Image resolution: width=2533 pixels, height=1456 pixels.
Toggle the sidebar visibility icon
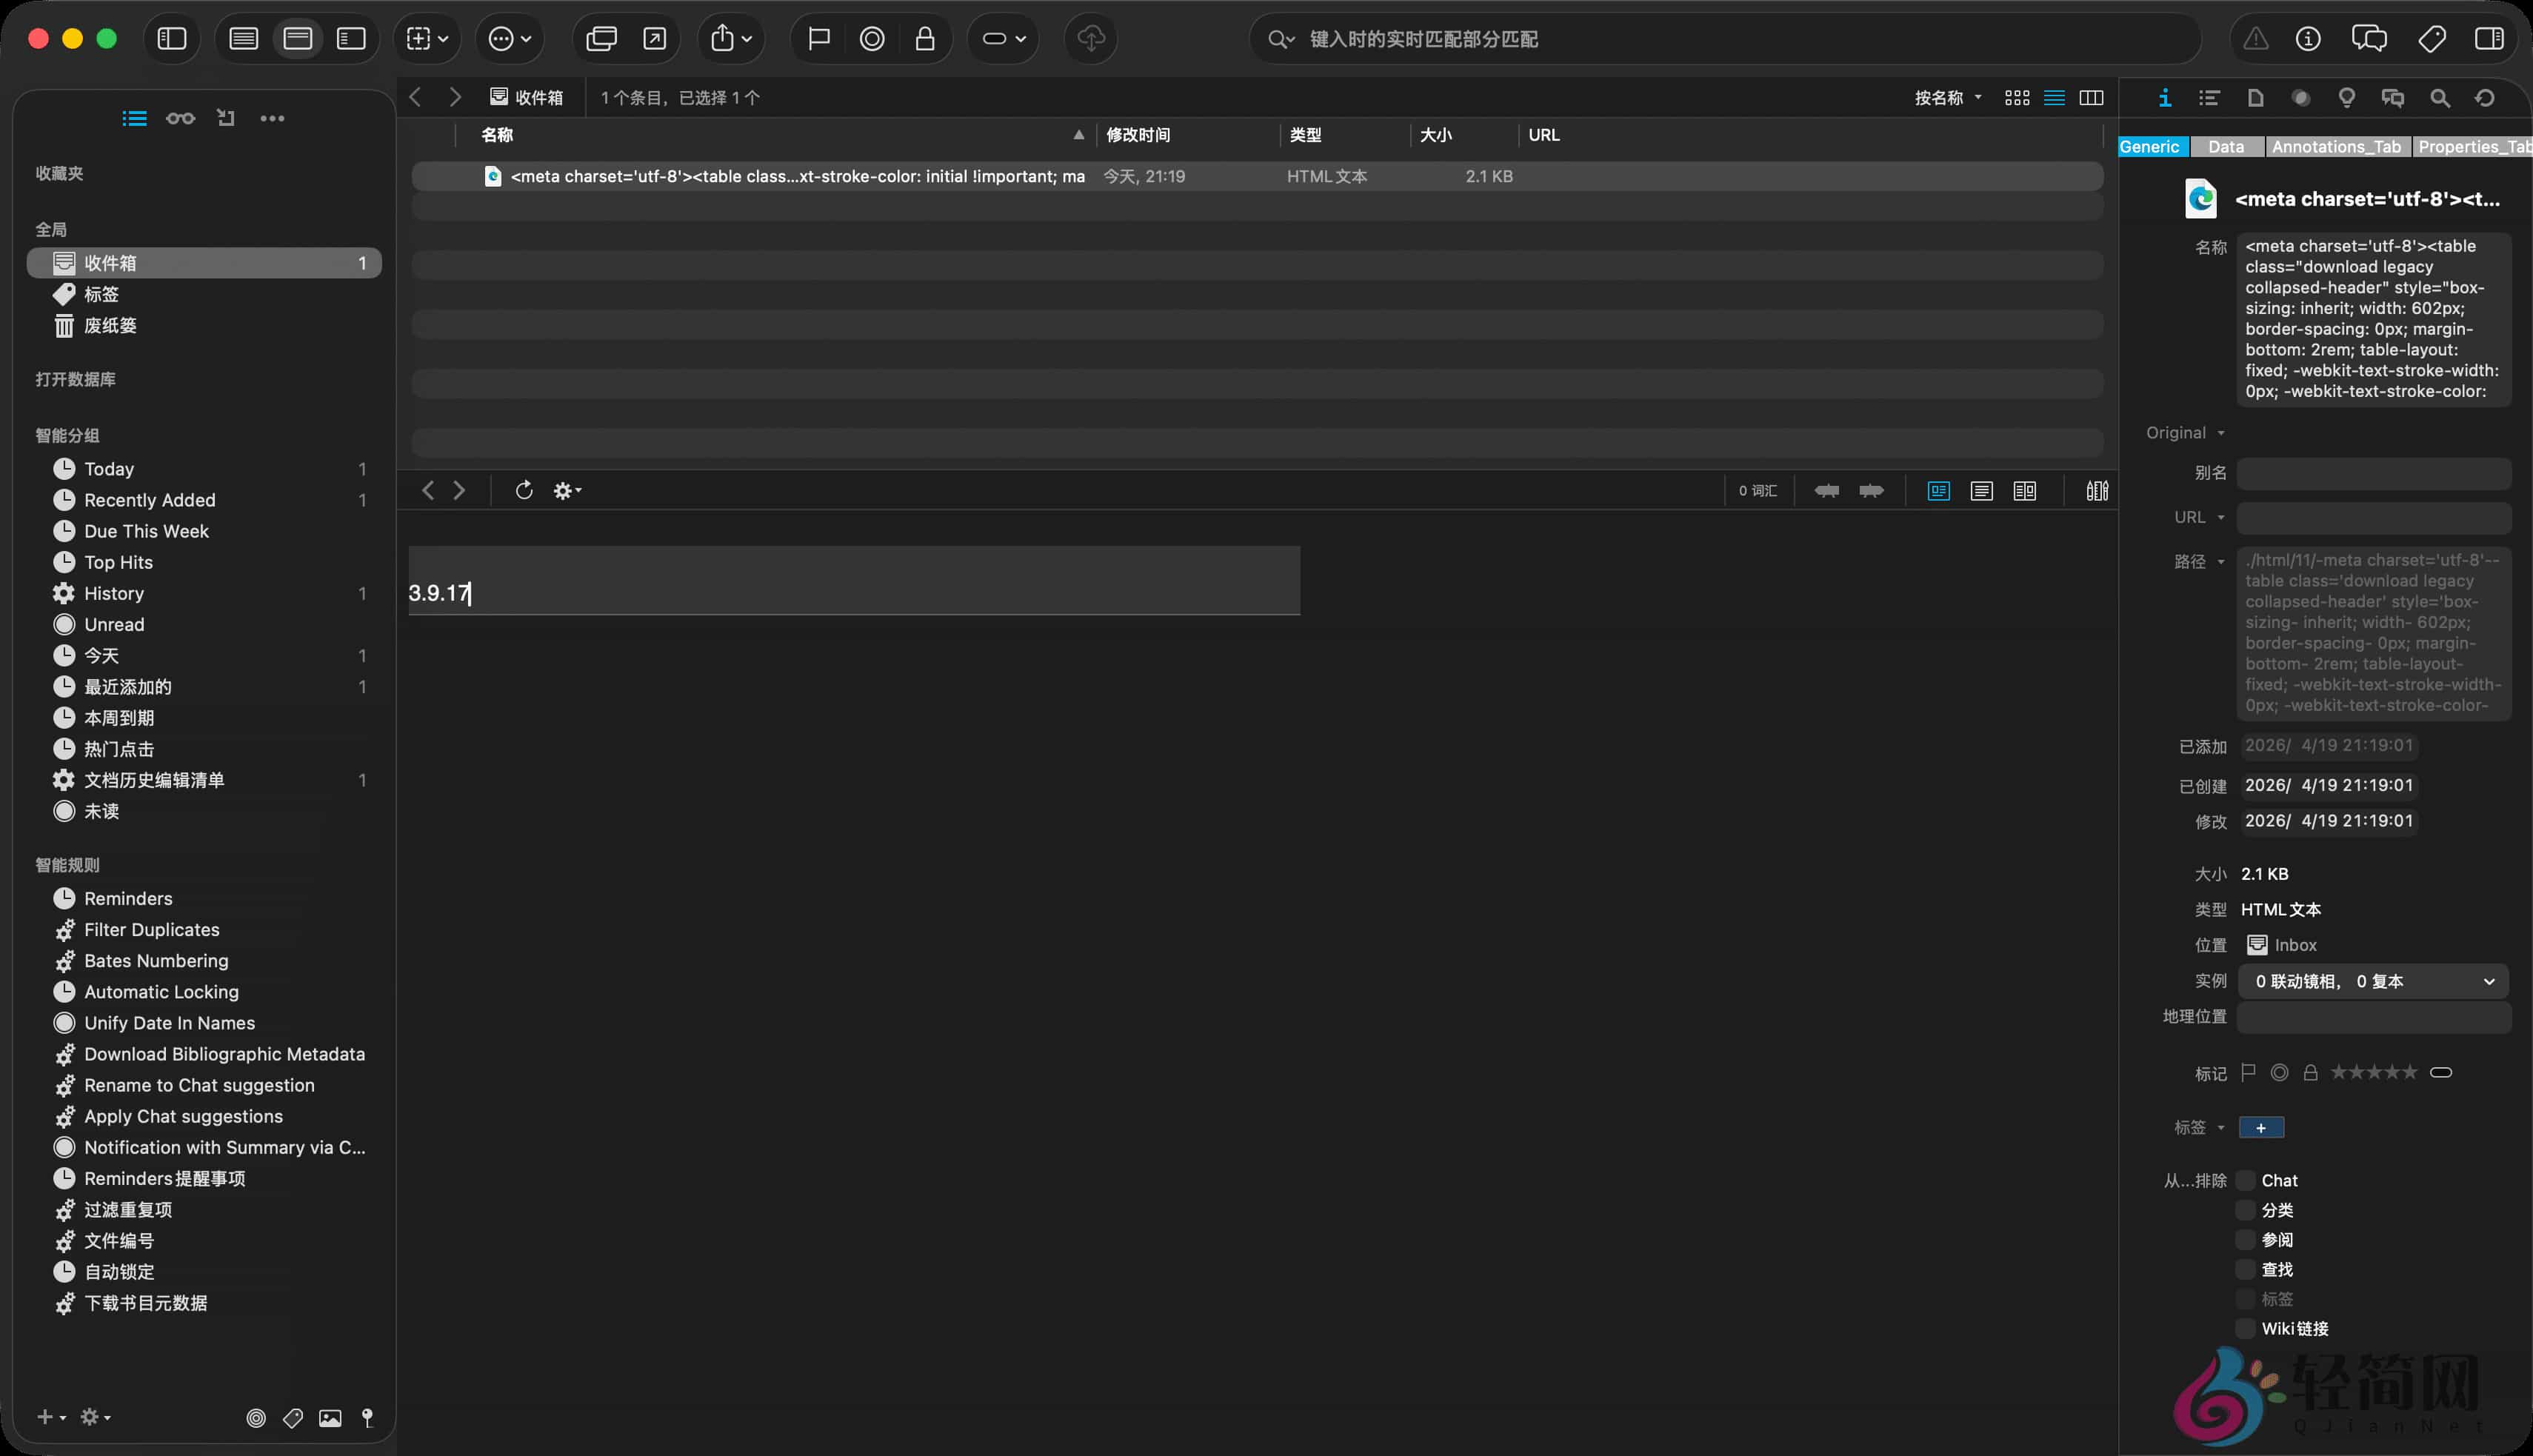pyautogui.click(x=171, y=39)
